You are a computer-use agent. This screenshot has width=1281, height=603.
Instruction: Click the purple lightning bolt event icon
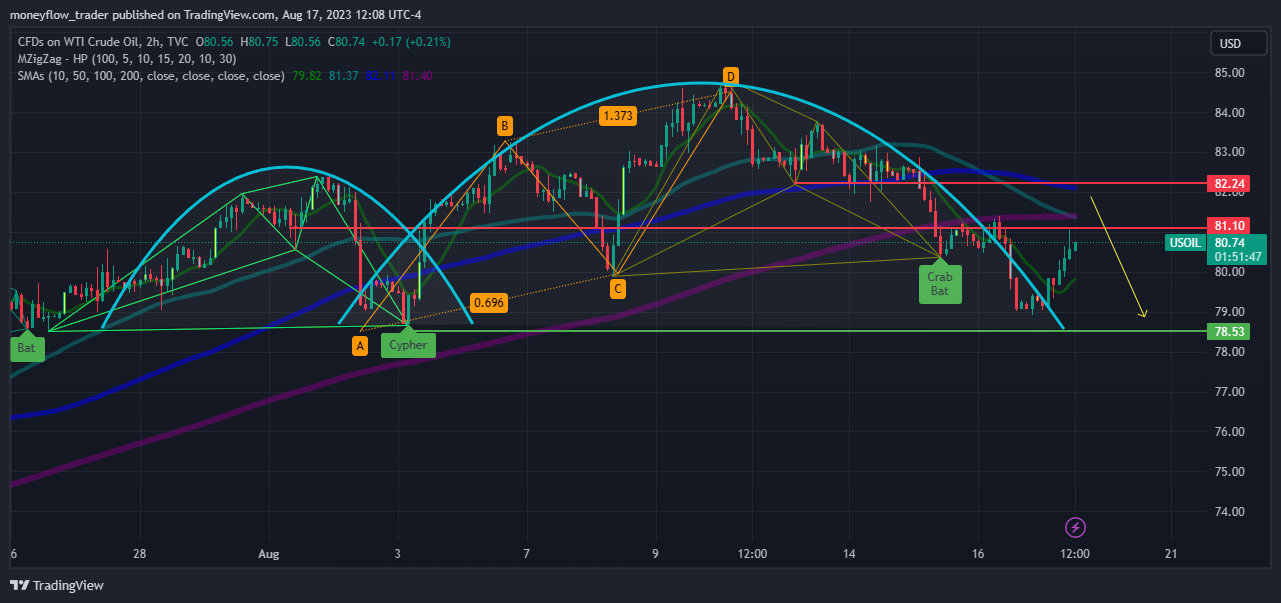click(x=1075, y=526)
